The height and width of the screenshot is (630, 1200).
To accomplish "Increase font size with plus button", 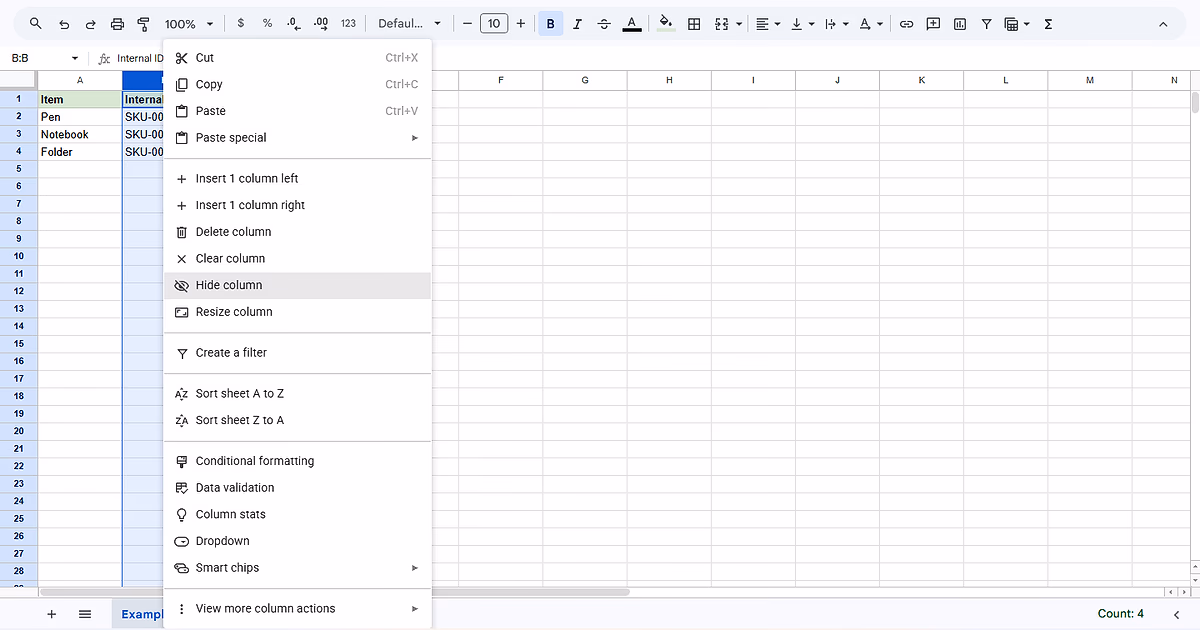I will (521, 23).
